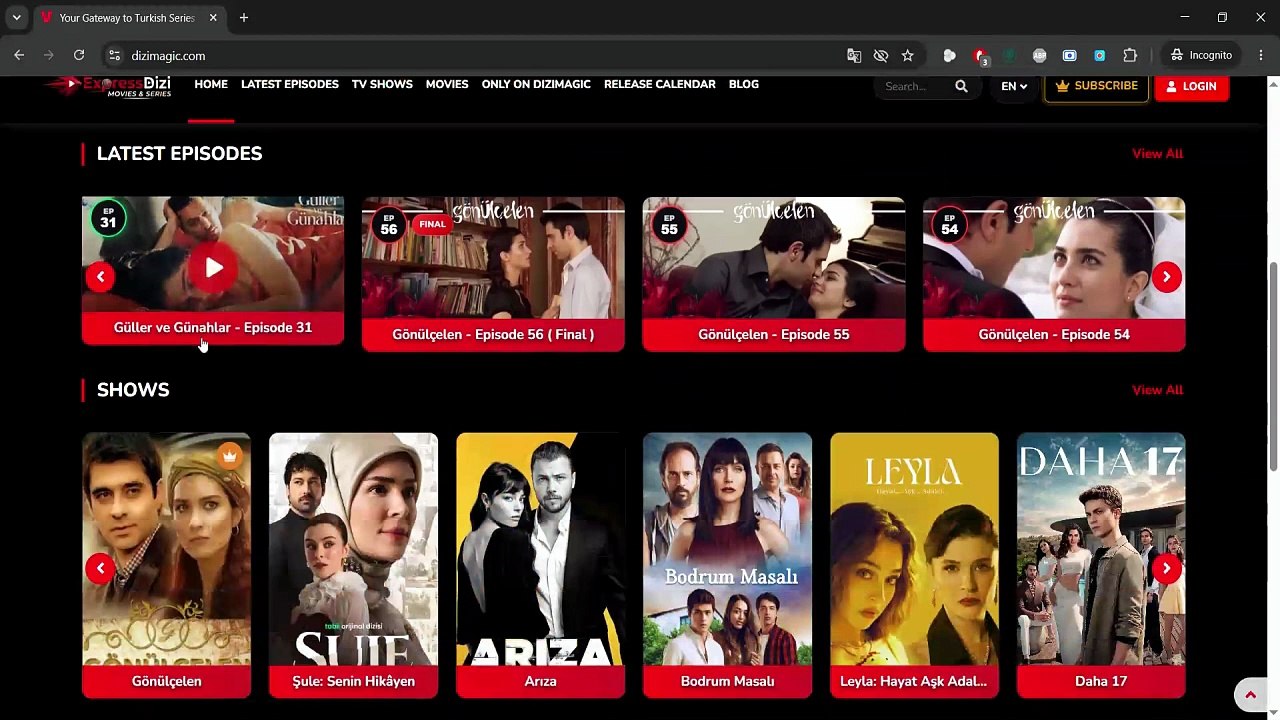This screenshot has width=1280, height=720.
Task: Reload the dizimagic.com page
Action: 79,56
